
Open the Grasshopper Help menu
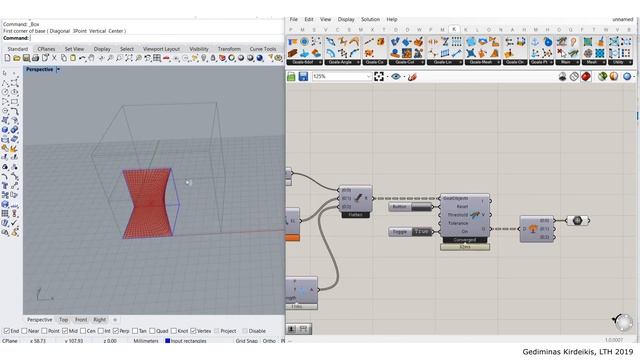coord(392,19)
